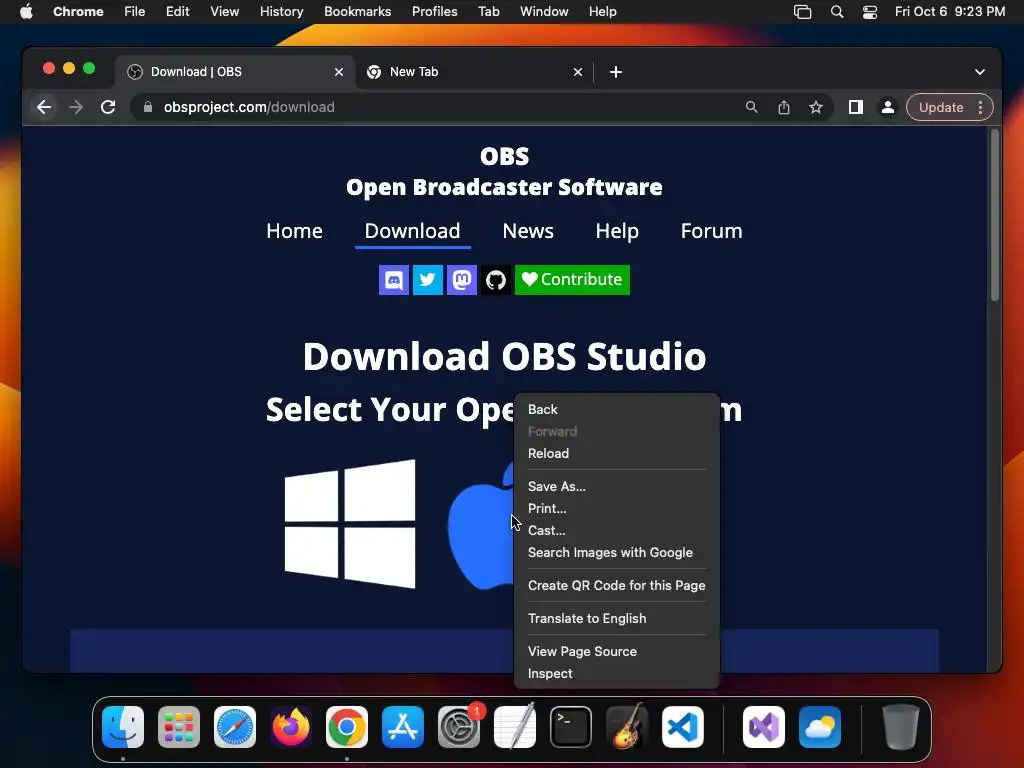Select the Download | OBS tab
Image resolution: width=1024 pixels, height=768 pixels.
pyautogui.click(x=235, y=72)
